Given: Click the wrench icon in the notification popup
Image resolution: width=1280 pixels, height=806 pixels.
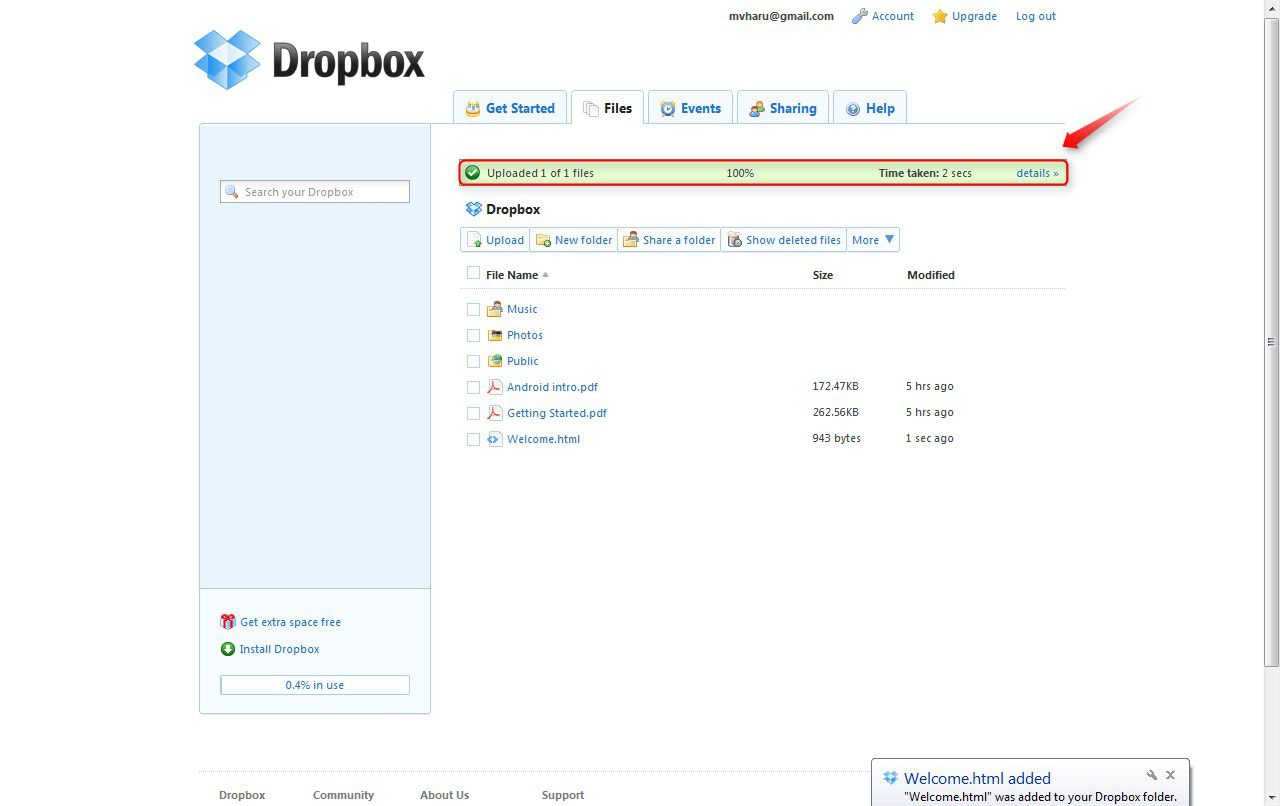Looking at the screenshot, I should tap(1152, 775).
